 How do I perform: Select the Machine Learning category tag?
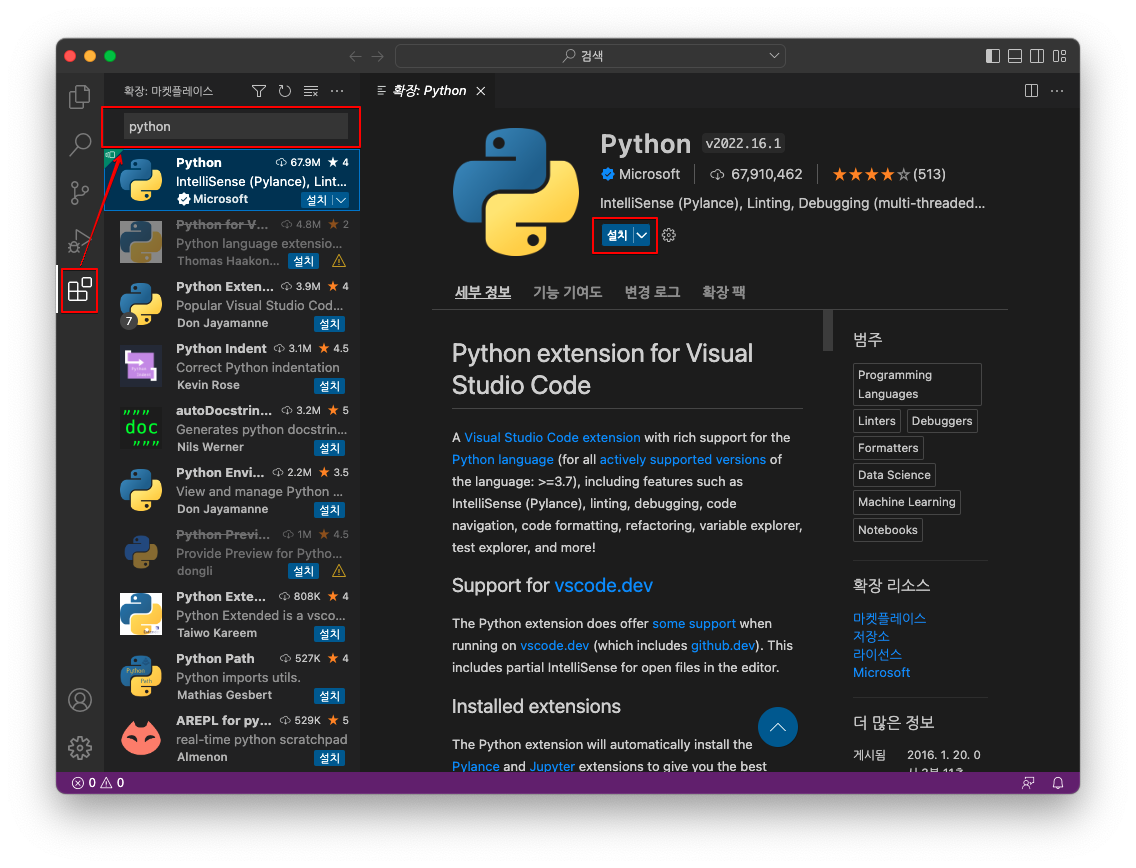(906, 502)
